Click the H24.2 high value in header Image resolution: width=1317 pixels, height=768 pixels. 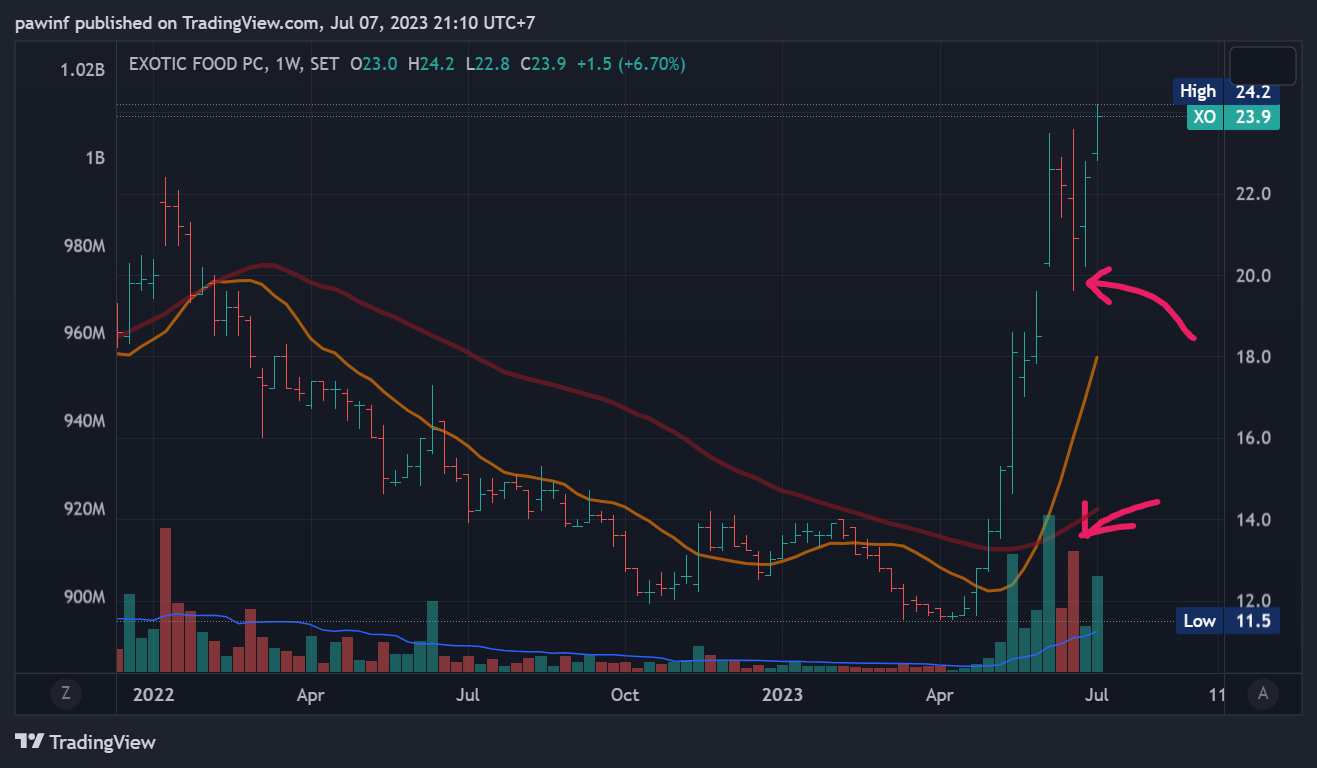coord(431,64)
